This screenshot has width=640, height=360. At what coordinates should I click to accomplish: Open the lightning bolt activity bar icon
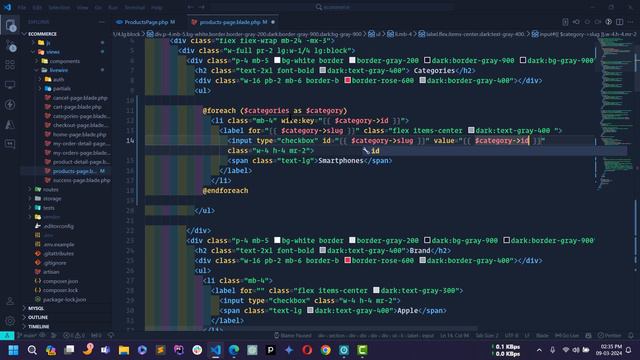[10, 104]
